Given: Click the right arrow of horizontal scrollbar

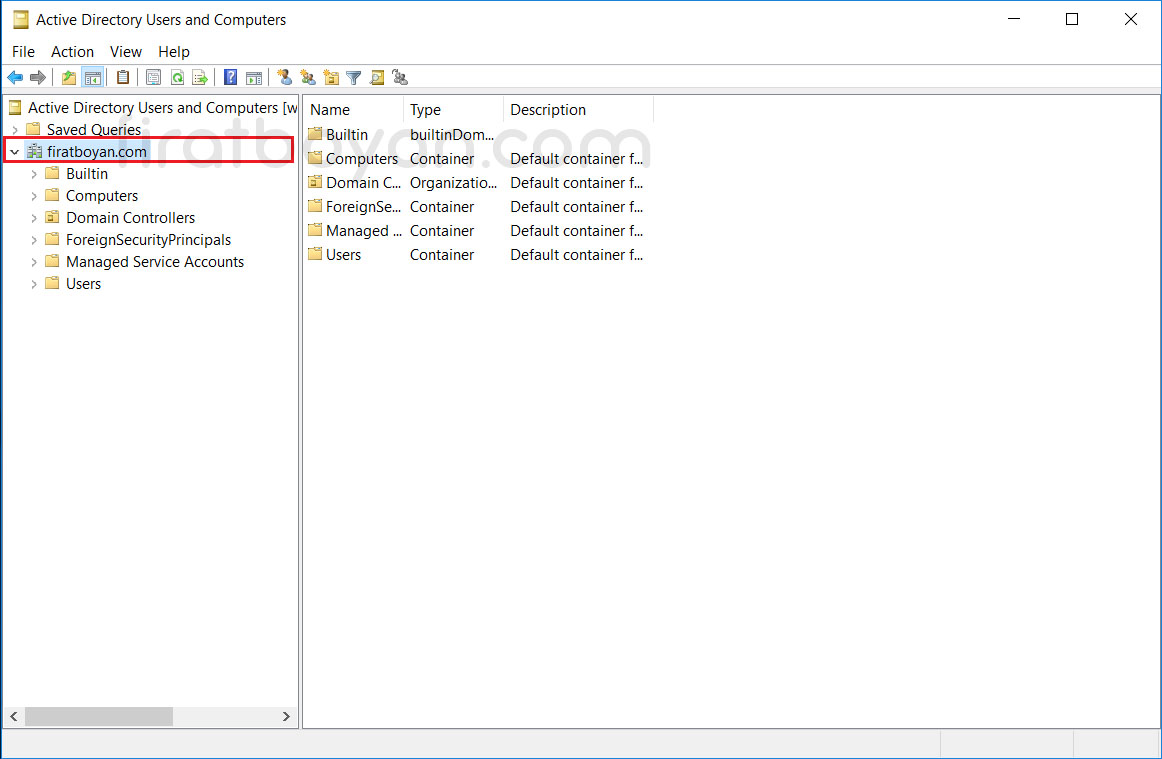Looking at the screenshot, I should pyautogui.click(x=286, y=716).
